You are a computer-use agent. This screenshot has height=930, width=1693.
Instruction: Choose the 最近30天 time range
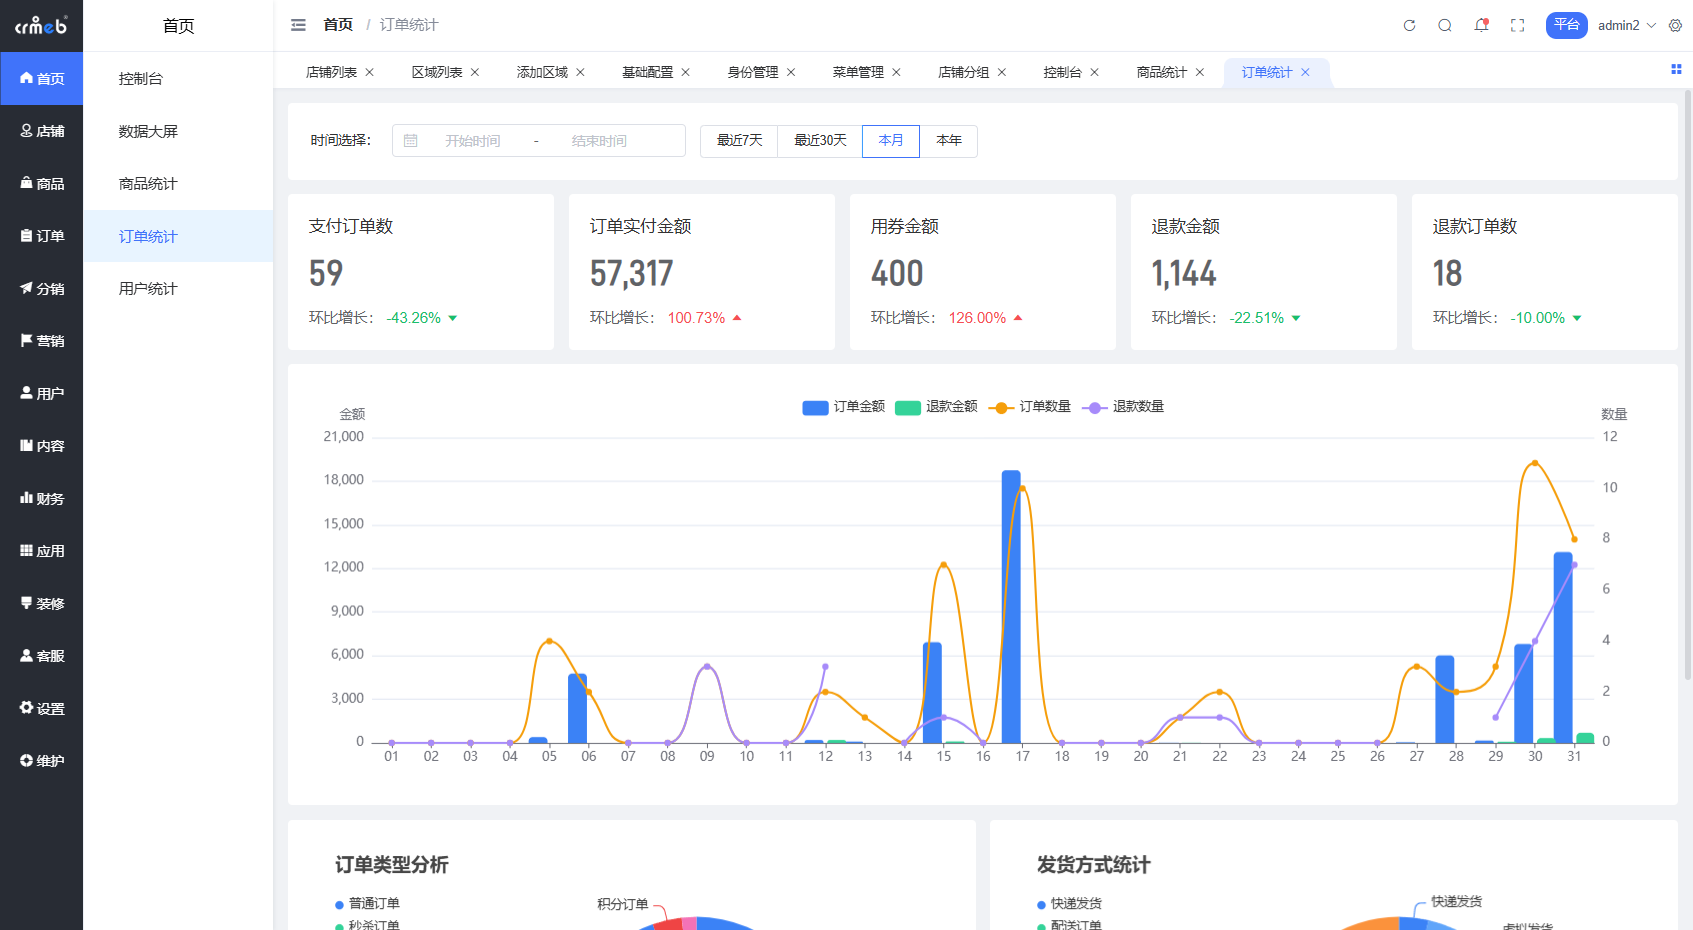[x=820, y=141]
